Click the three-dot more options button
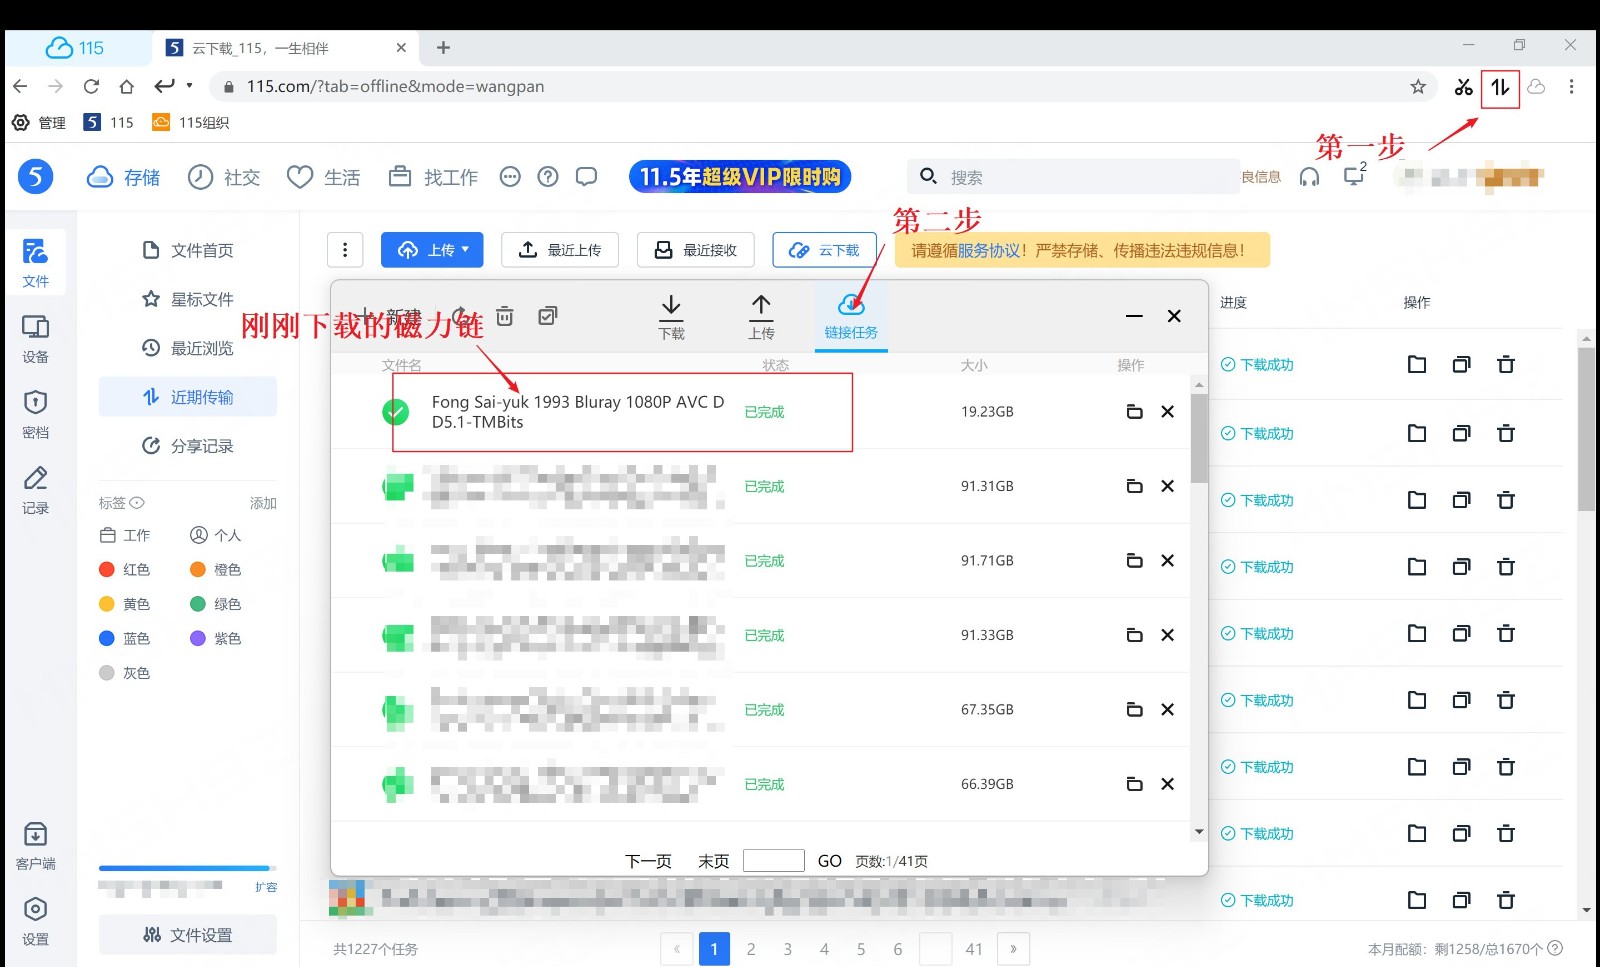The image size is (1600, 967). [x=345, y=250]
